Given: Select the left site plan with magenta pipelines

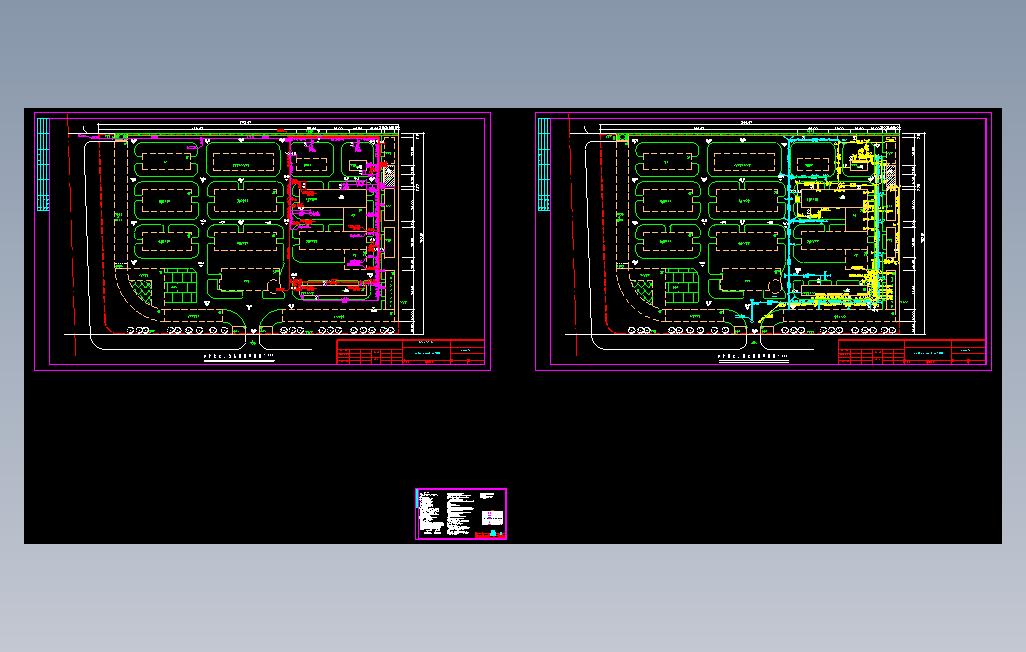Looking at the screenshot, I should [262, 241].
